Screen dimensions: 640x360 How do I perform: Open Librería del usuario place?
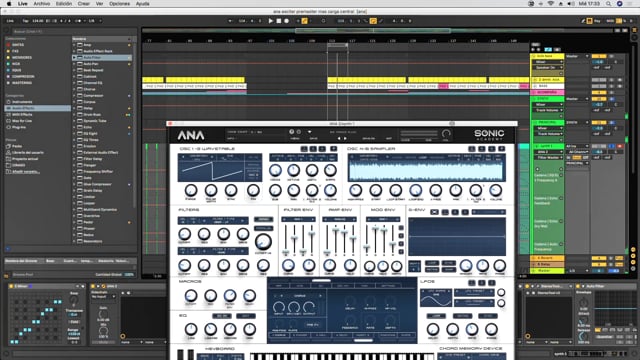(x=28, y=152)
